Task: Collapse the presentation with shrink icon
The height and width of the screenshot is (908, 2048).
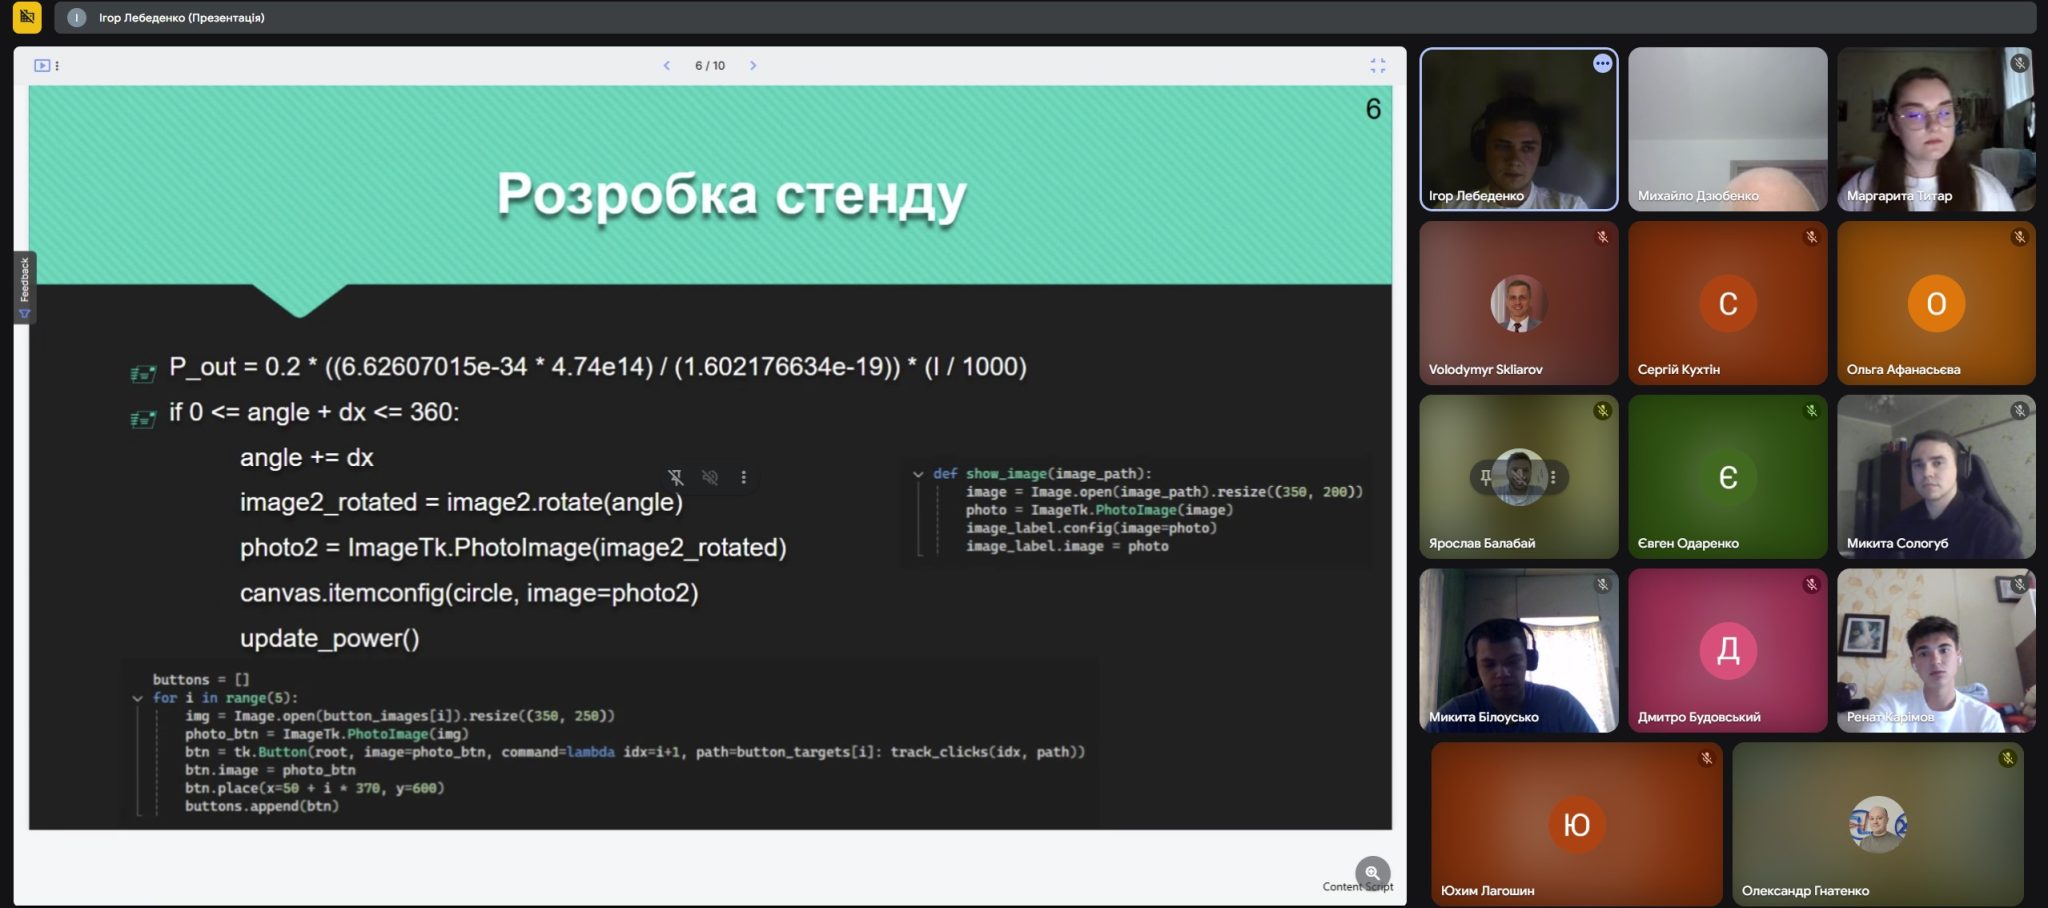Action: point(1378,66)
